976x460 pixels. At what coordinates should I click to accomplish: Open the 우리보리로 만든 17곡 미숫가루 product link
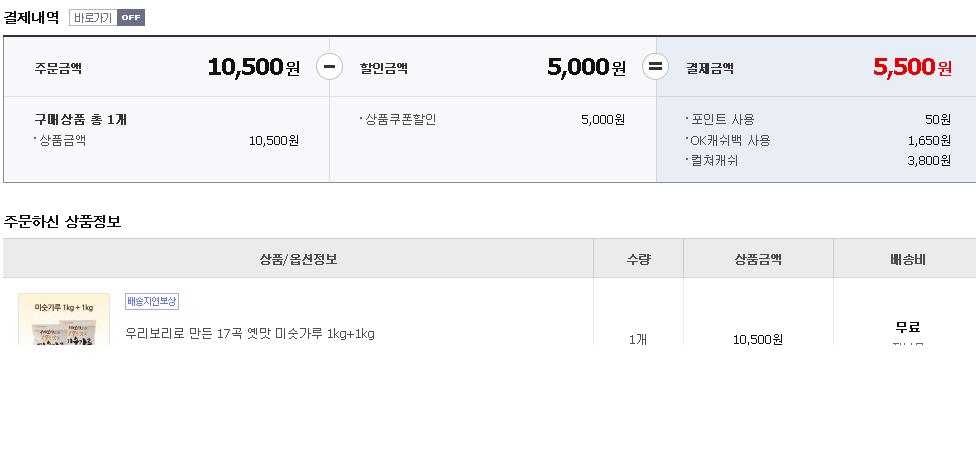point(250,333)
